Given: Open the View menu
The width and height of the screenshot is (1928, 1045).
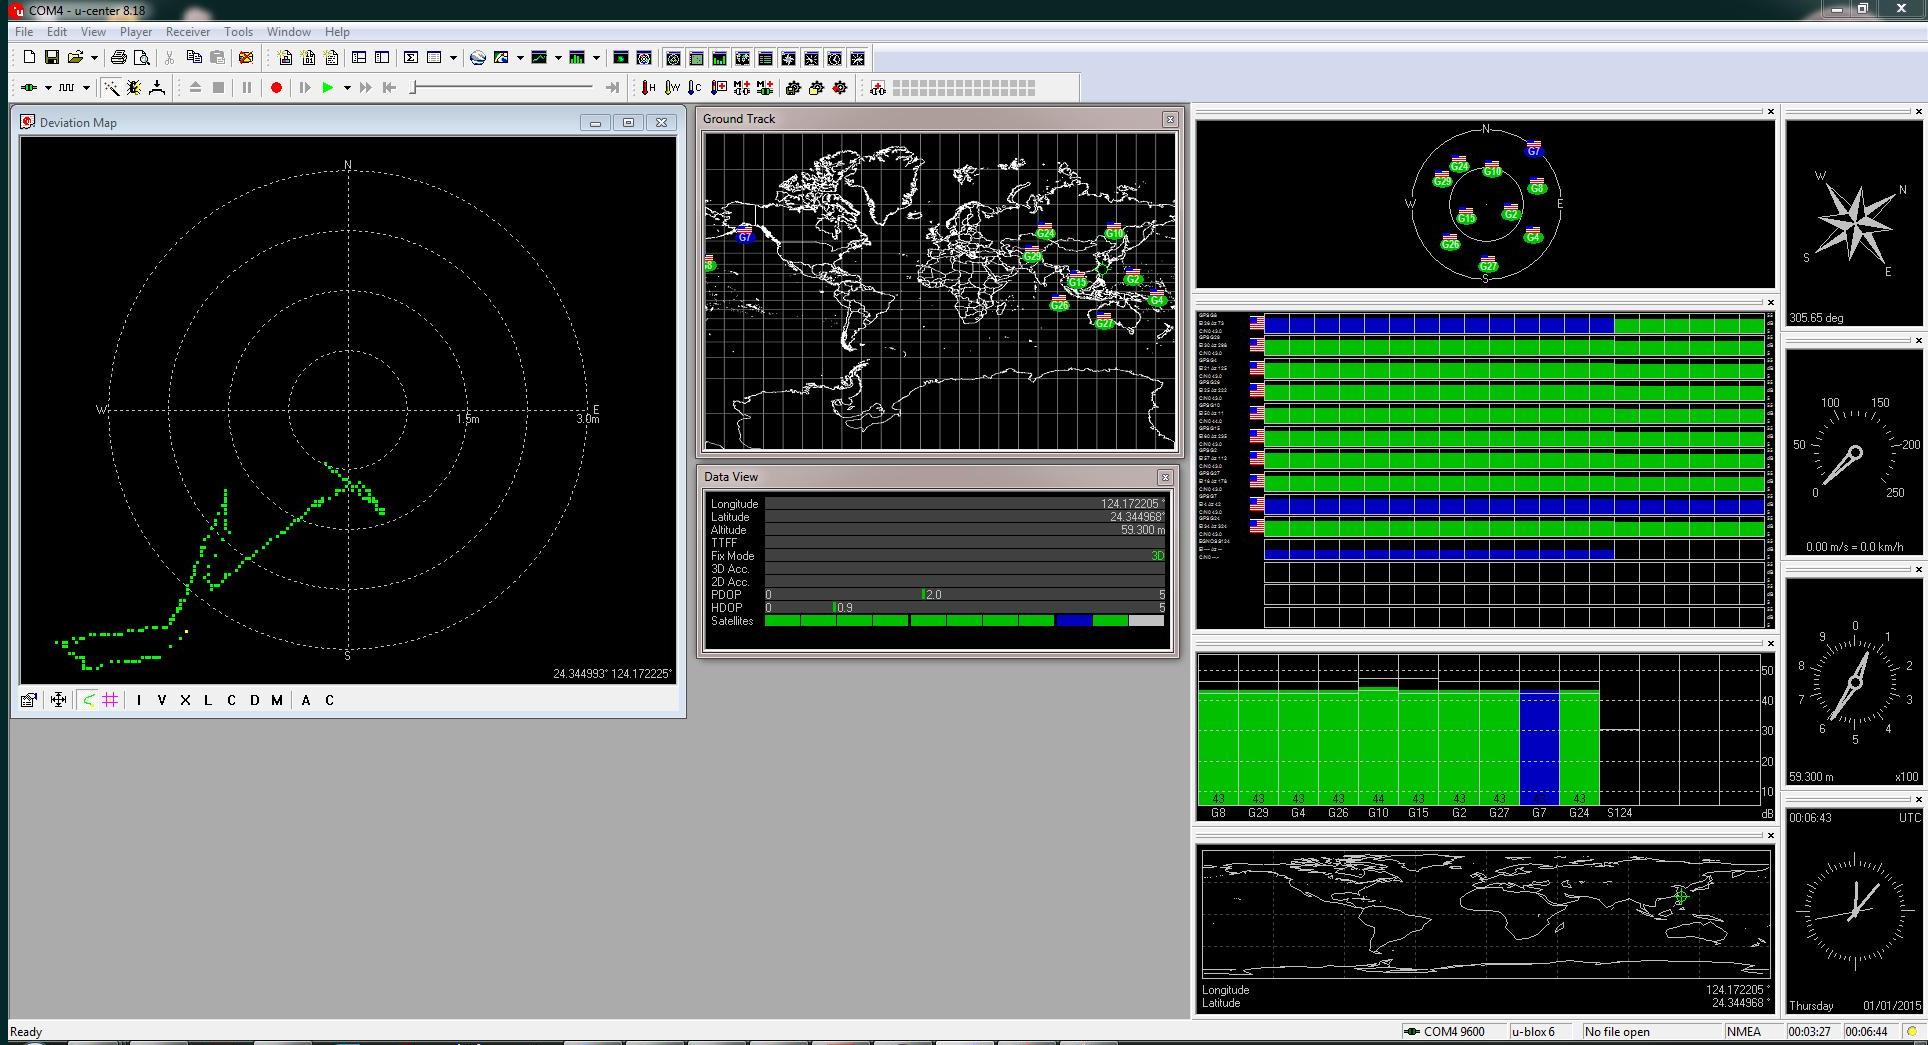Looking at the screenshot, I should click(93, 32).
